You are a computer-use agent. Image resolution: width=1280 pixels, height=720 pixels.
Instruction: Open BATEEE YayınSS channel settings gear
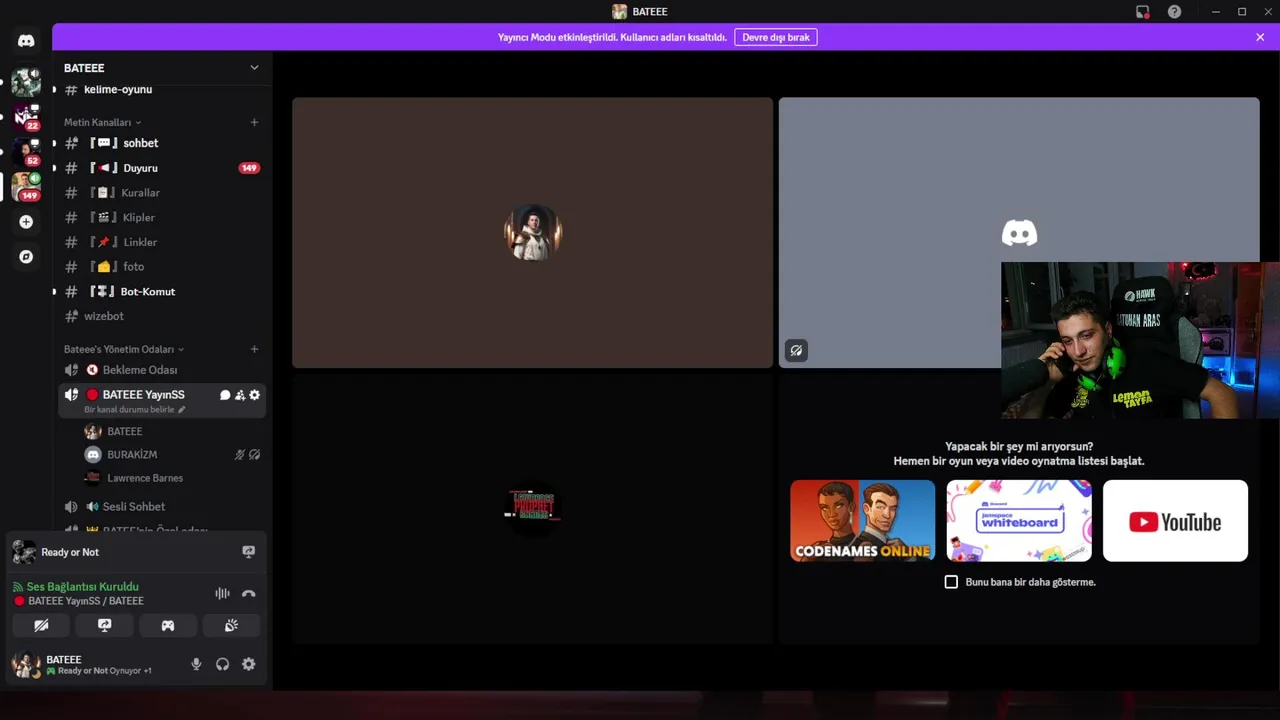254,395
